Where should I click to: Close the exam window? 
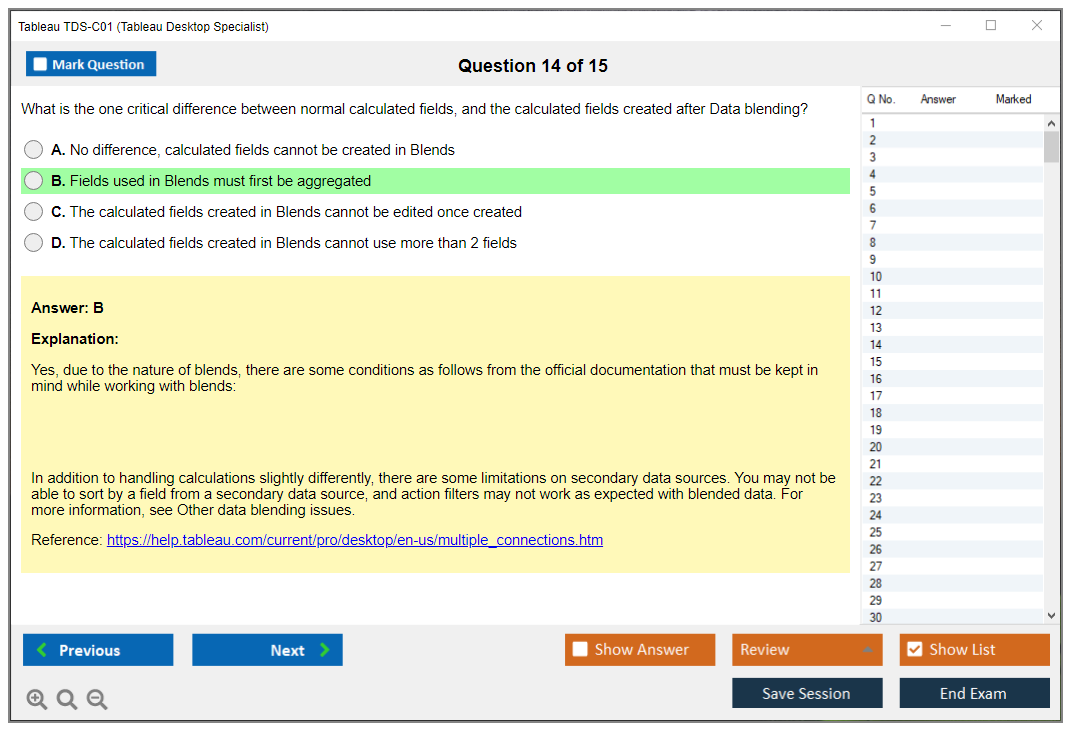pyautogui.click(x=1037, y=26)
